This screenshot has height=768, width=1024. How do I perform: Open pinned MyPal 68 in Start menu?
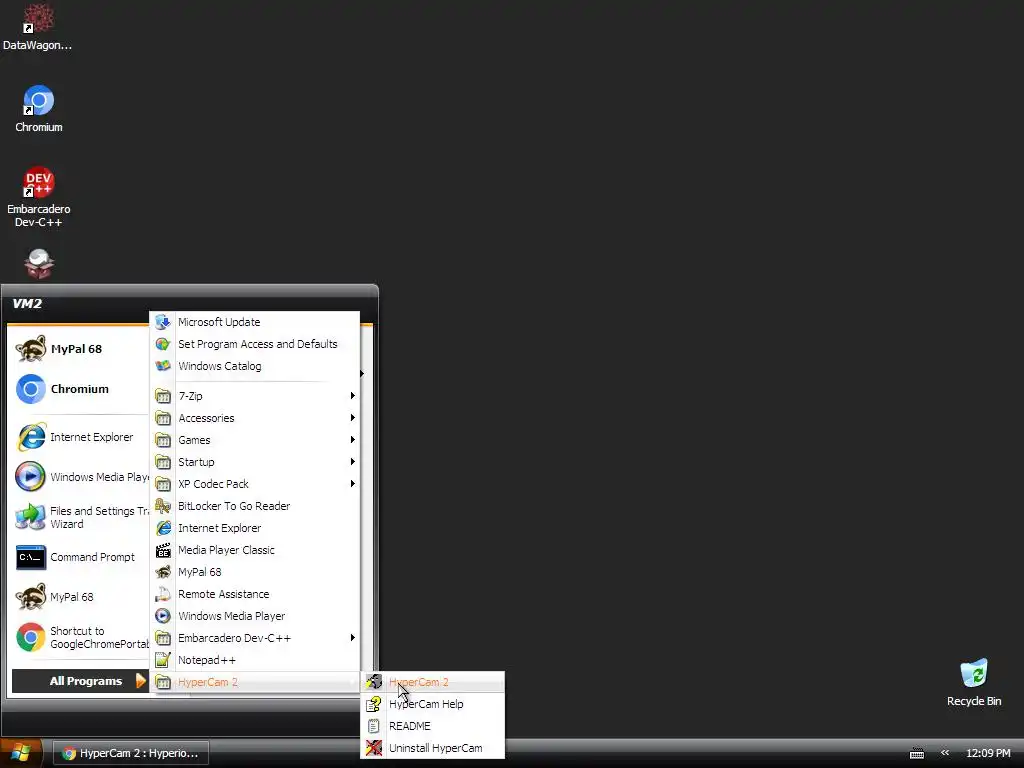point(78,349)
